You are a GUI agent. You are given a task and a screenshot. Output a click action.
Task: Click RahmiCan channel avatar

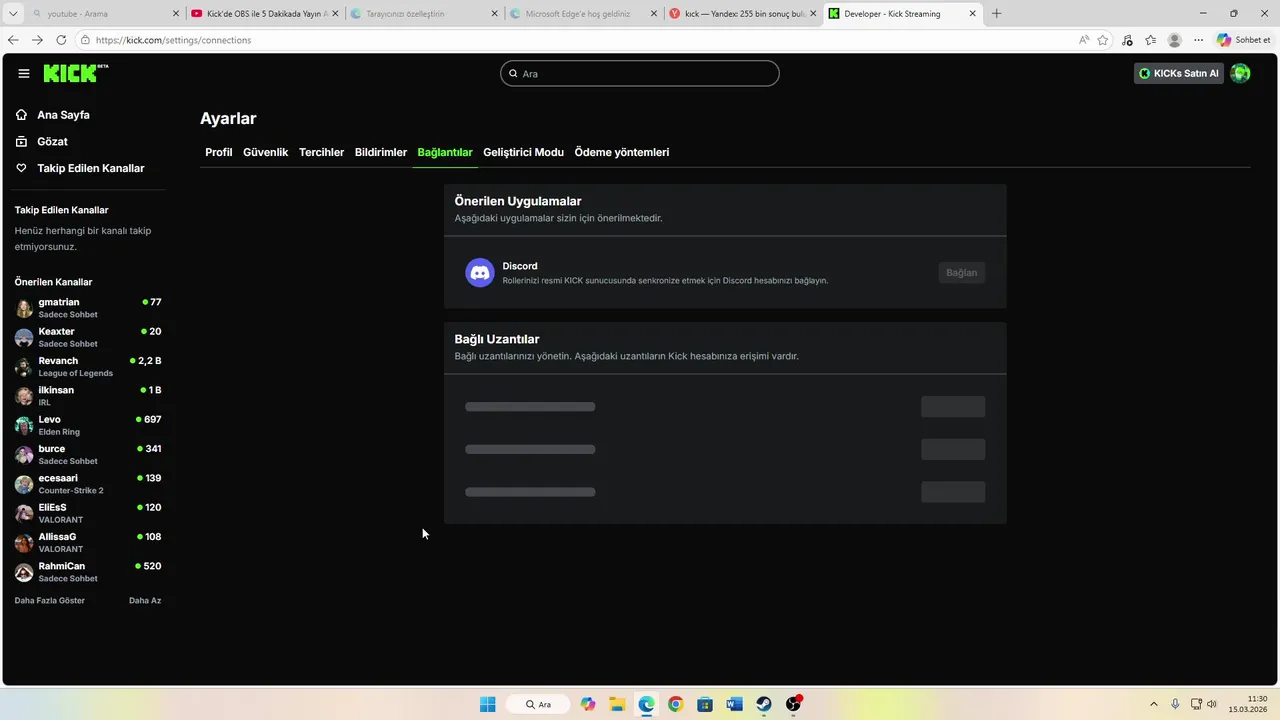(24, 572)
